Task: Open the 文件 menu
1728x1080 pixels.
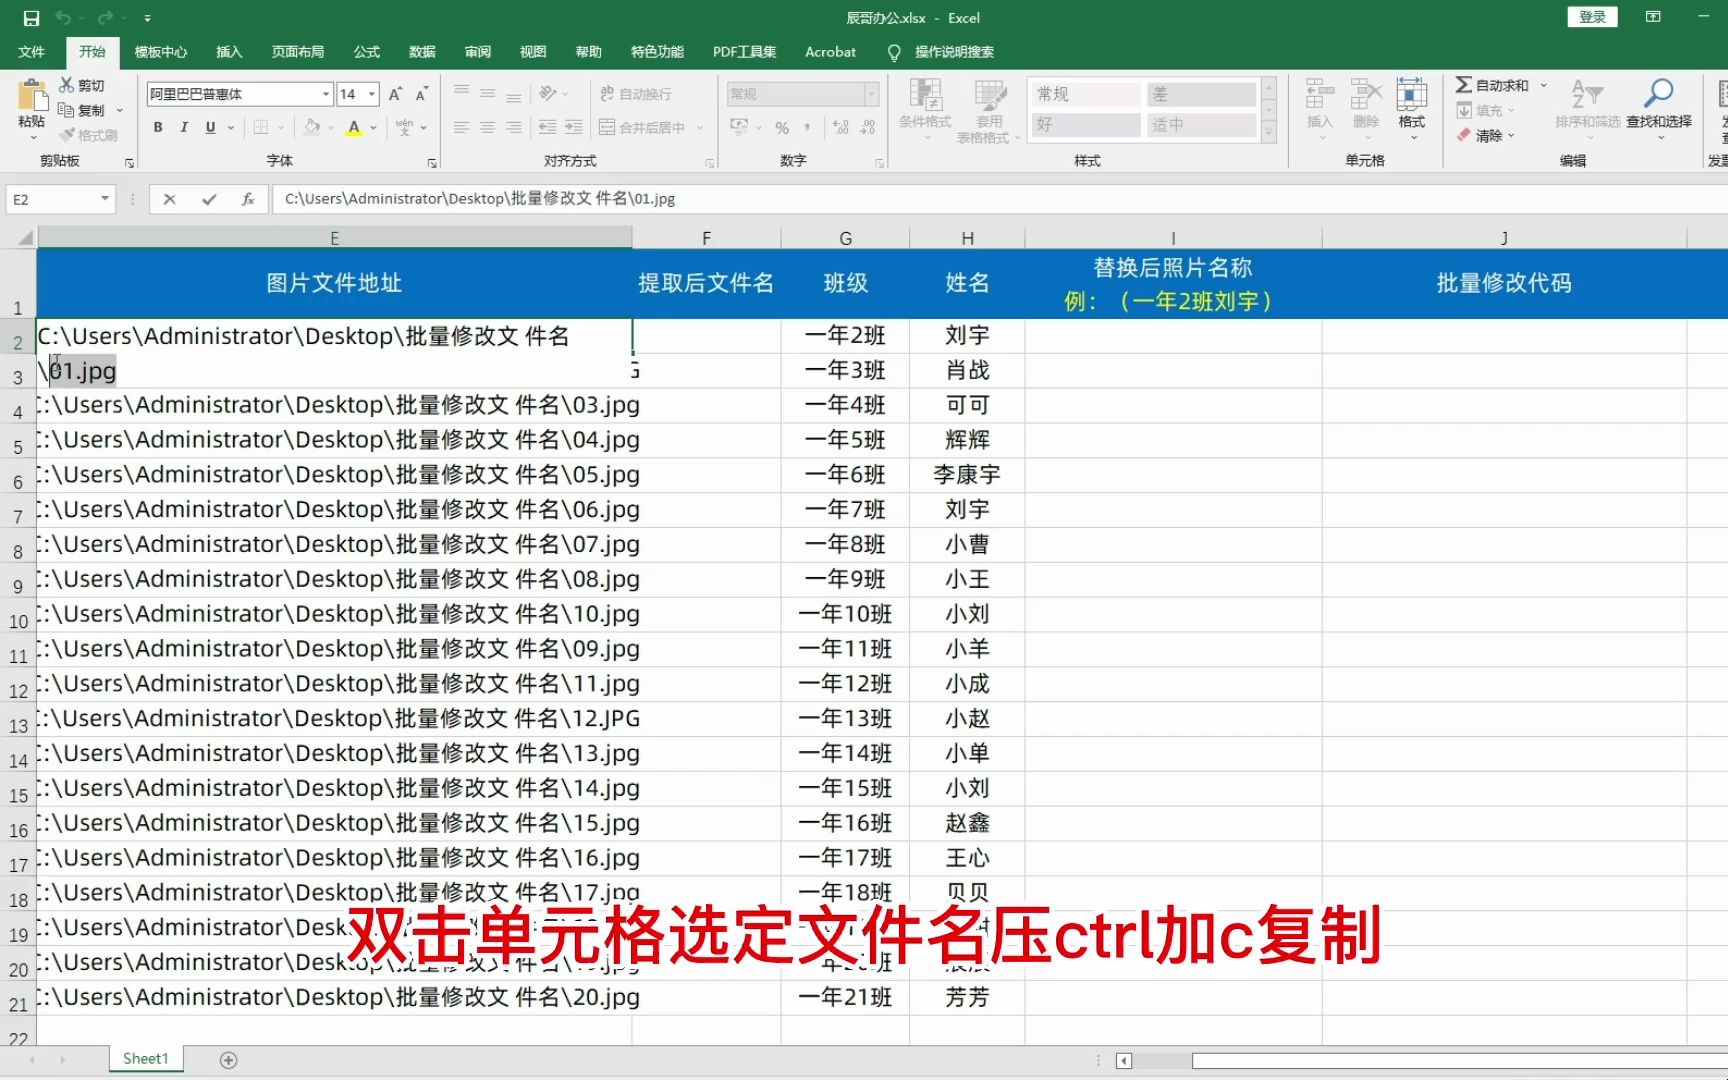Action: [31, 51]
